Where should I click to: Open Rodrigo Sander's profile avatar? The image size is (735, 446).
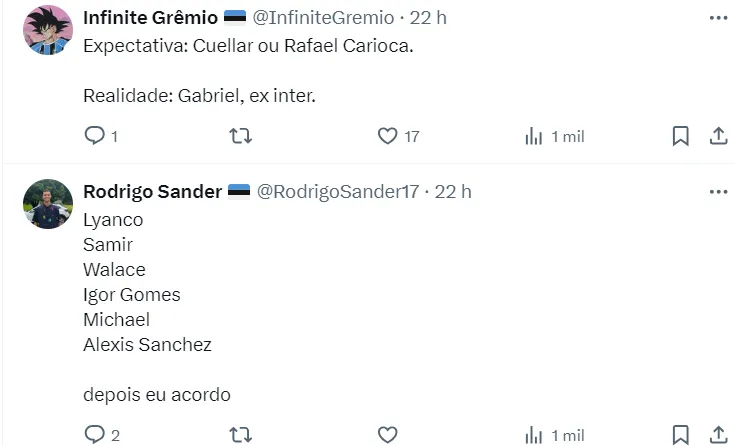pos(48,204)
